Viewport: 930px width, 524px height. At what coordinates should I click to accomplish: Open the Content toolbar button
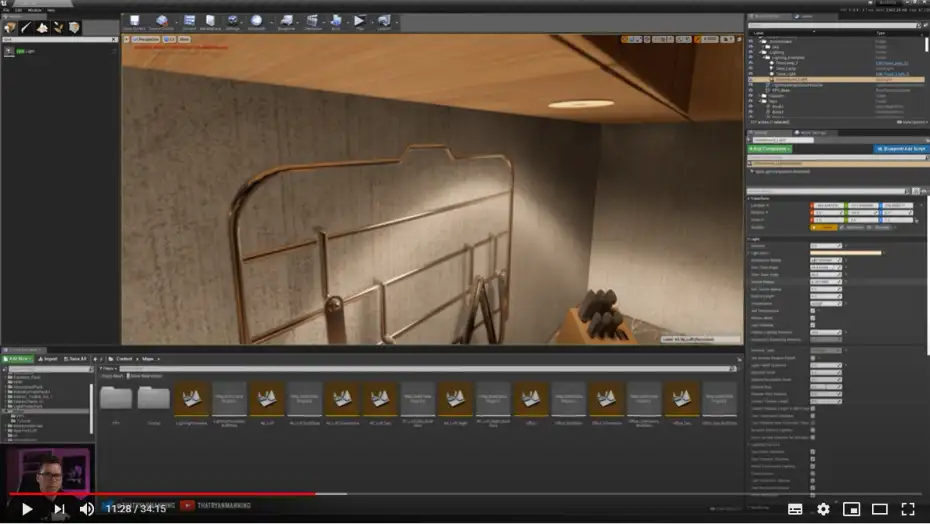(x=189, y=23)
